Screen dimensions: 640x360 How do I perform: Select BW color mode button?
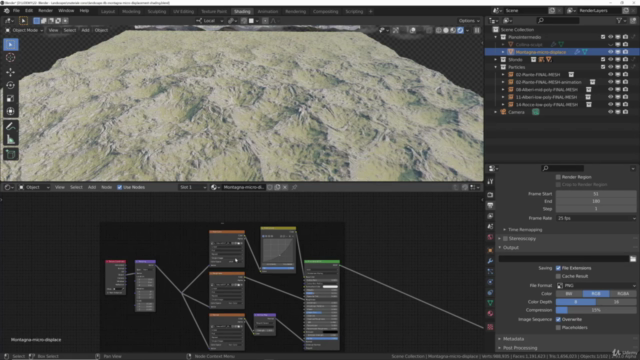(569, 294)
